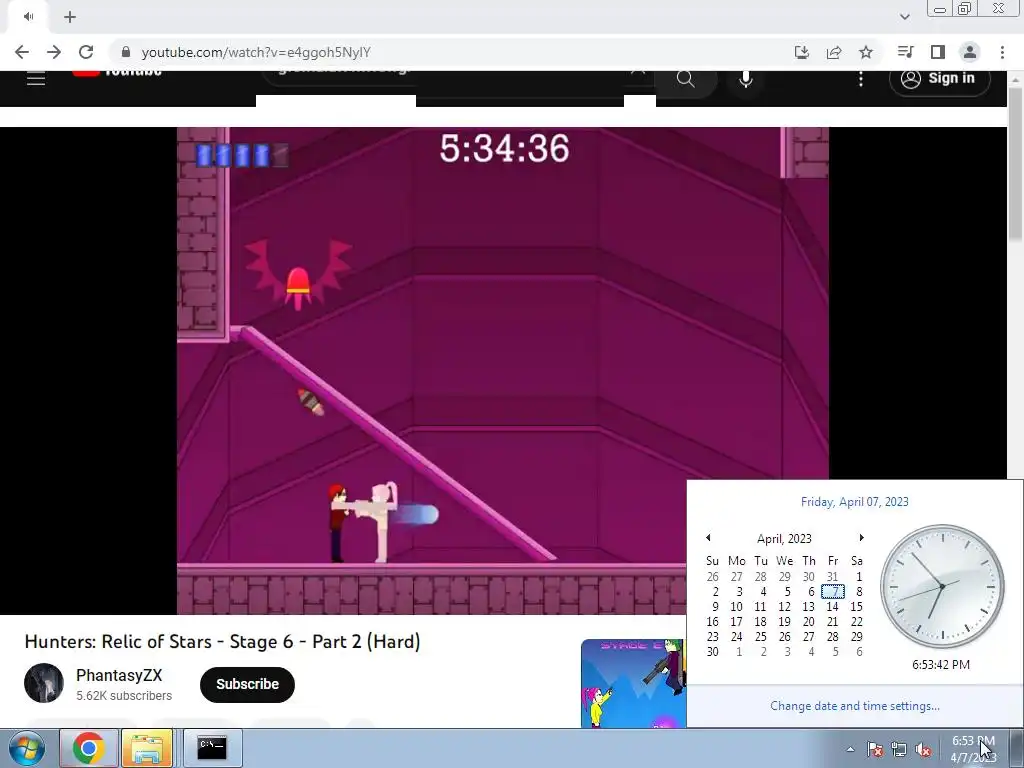Open YouTube hamburger guide menu
The image size is (1024, 768).
[36, 79]
